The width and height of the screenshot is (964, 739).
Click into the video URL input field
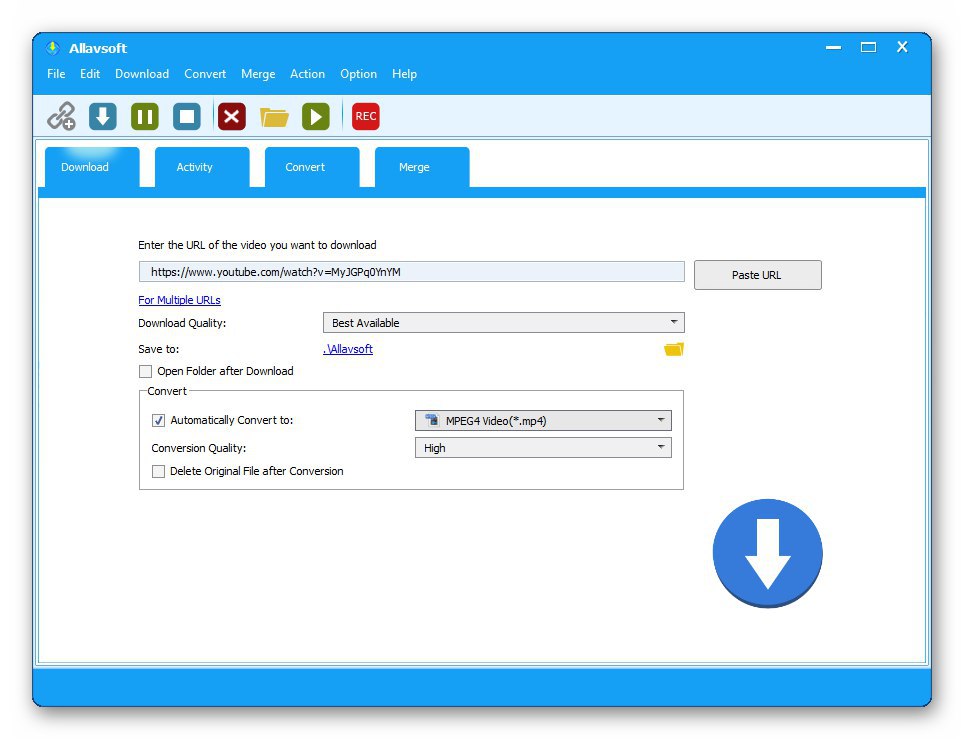(x=411, y=272)
